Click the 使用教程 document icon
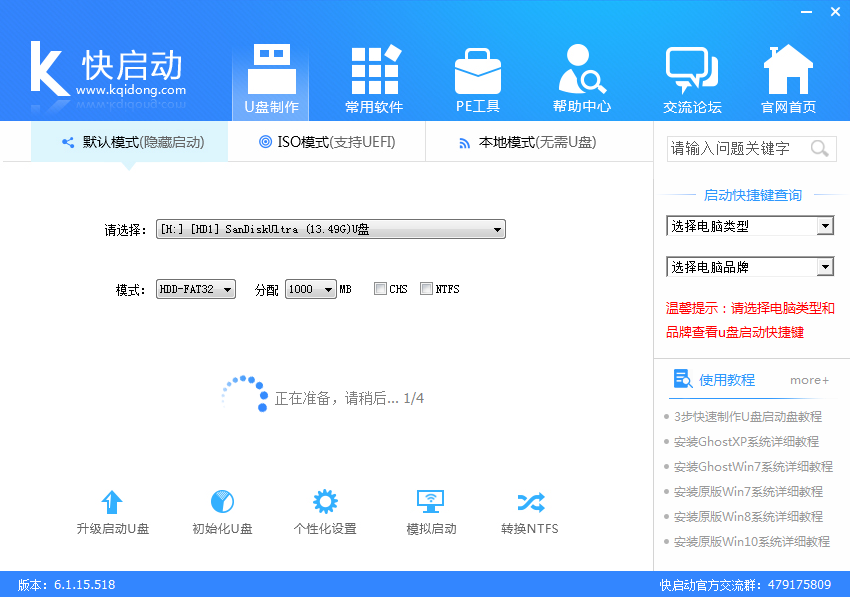Screen dimensions: 850x597 [x=682, y=379]
